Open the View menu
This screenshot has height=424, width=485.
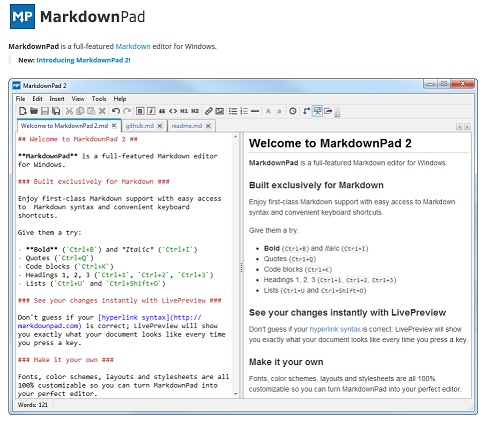78,99
